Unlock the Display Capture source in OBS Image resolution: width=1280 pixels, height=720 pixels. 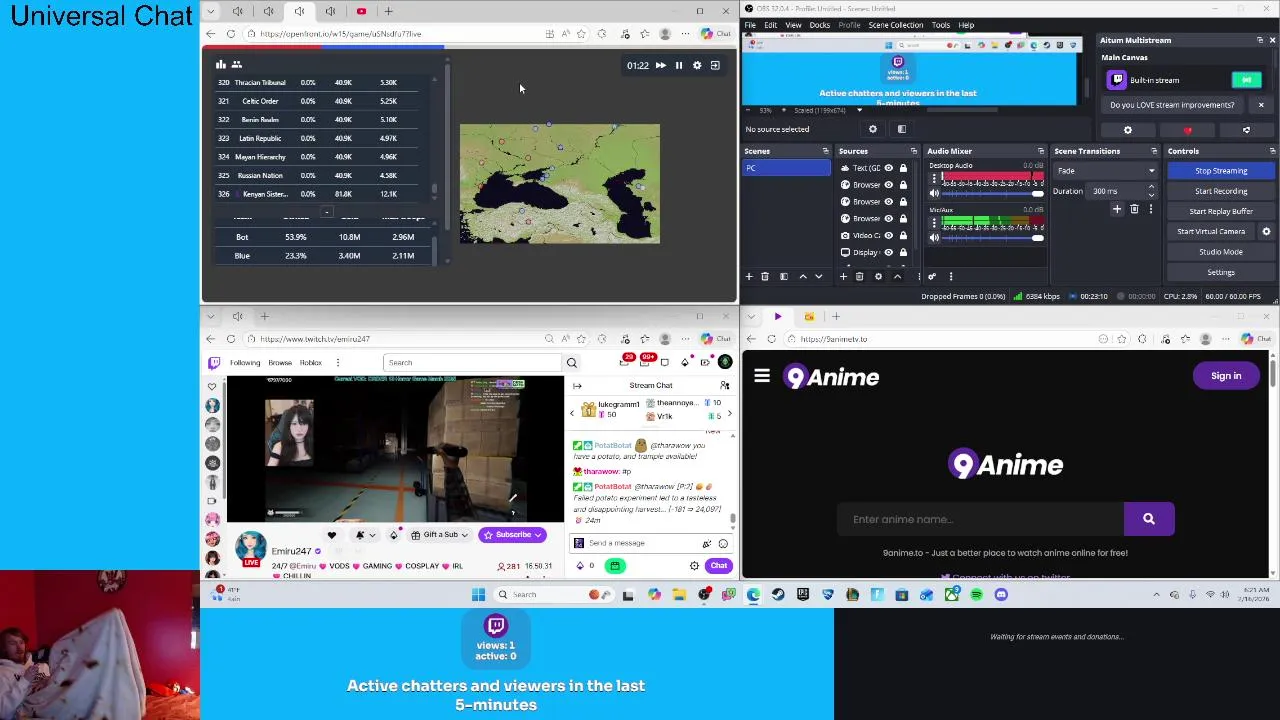tap(903, 252)
